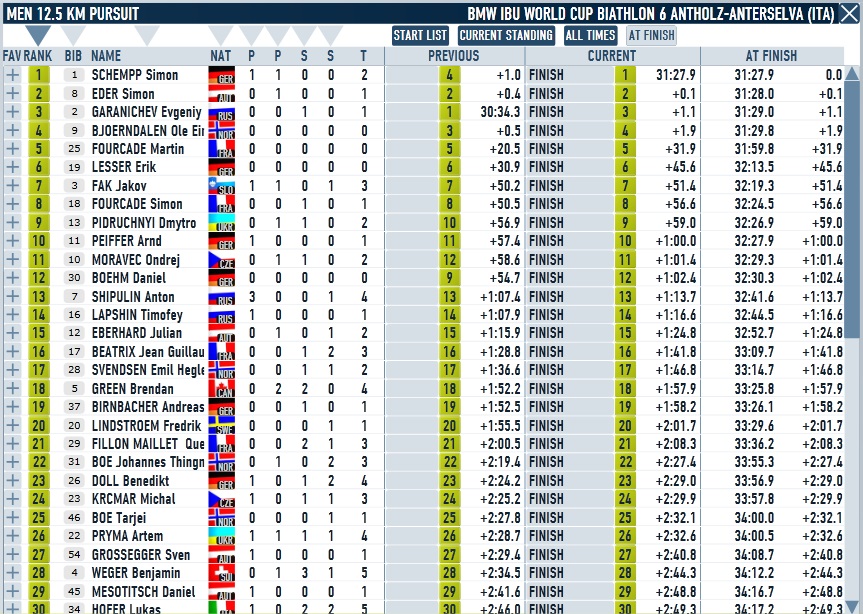Click previous time 30:34.3 for GARANICHEV

[500, 112]
